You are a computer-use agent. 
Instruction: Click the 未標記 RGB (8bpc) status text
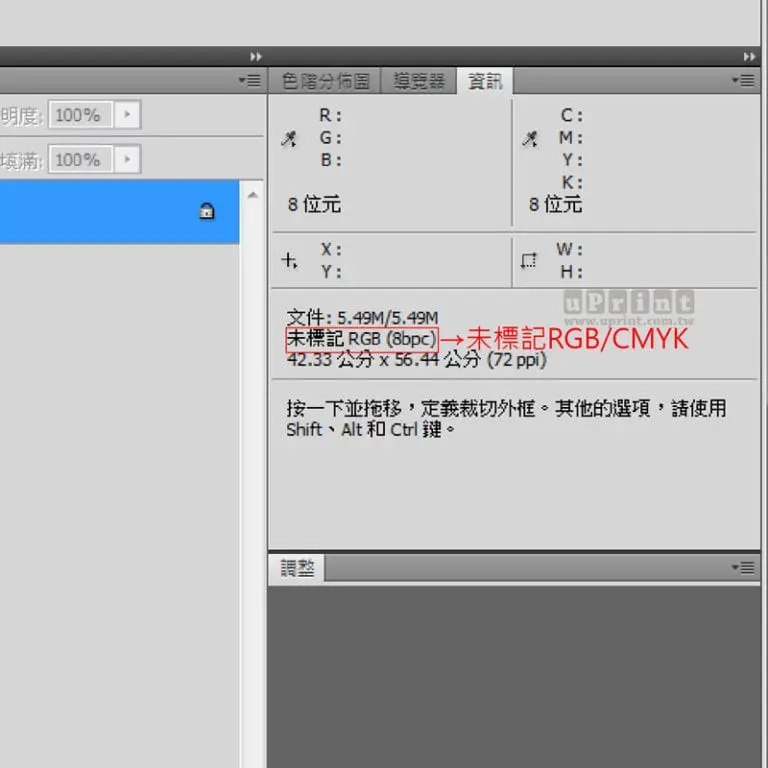point(361,339)
